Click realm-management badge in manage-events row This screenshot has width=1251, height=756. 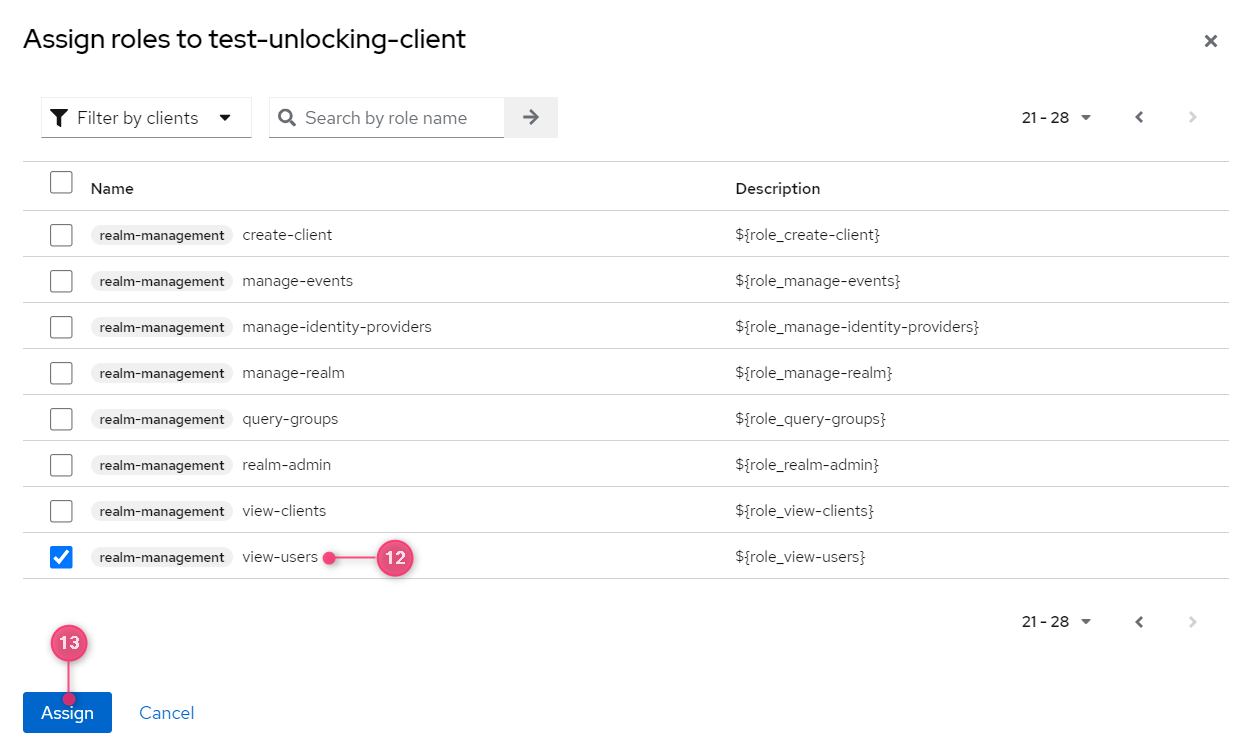pyautogui.click(x=162, y=281)
